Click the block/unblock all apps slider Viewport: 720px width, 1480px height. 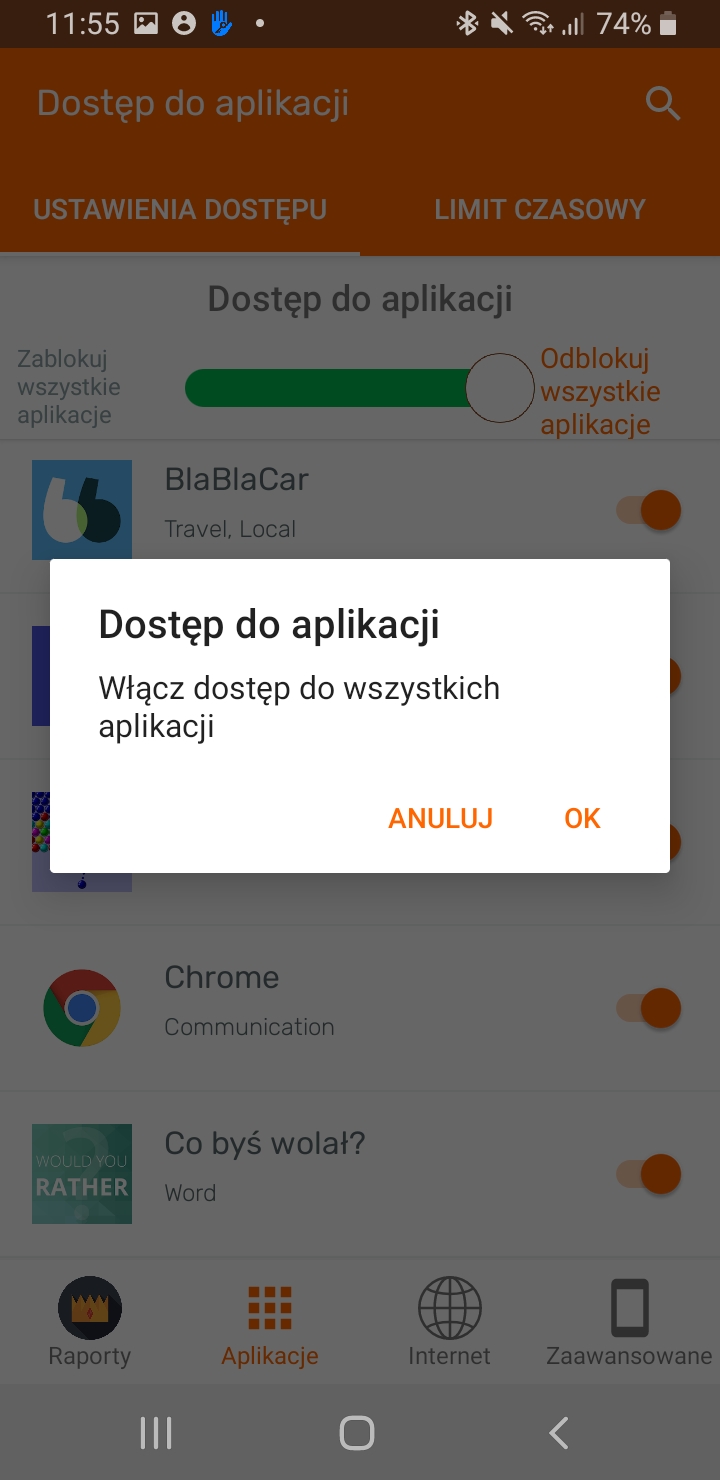(360, 388)
